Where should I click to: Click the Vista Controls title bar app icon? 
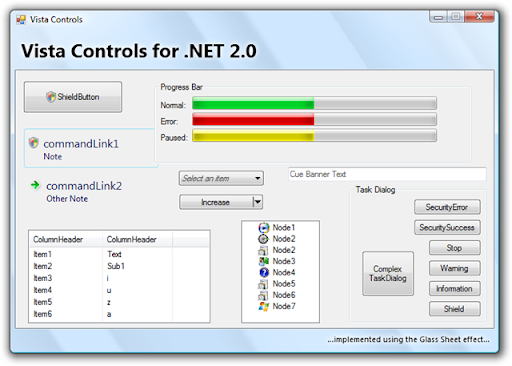click(x=21, y=20)
